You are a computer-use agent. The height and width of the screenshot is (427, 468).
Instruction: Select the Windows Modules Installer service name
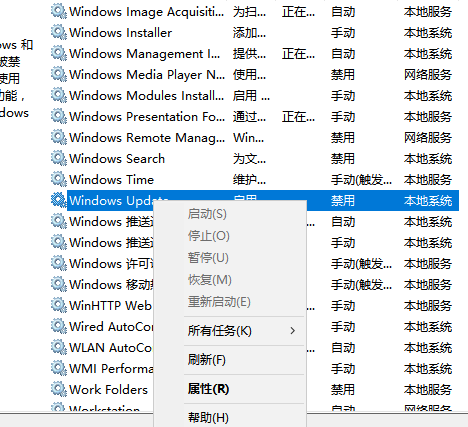click(x=146, y=96)
